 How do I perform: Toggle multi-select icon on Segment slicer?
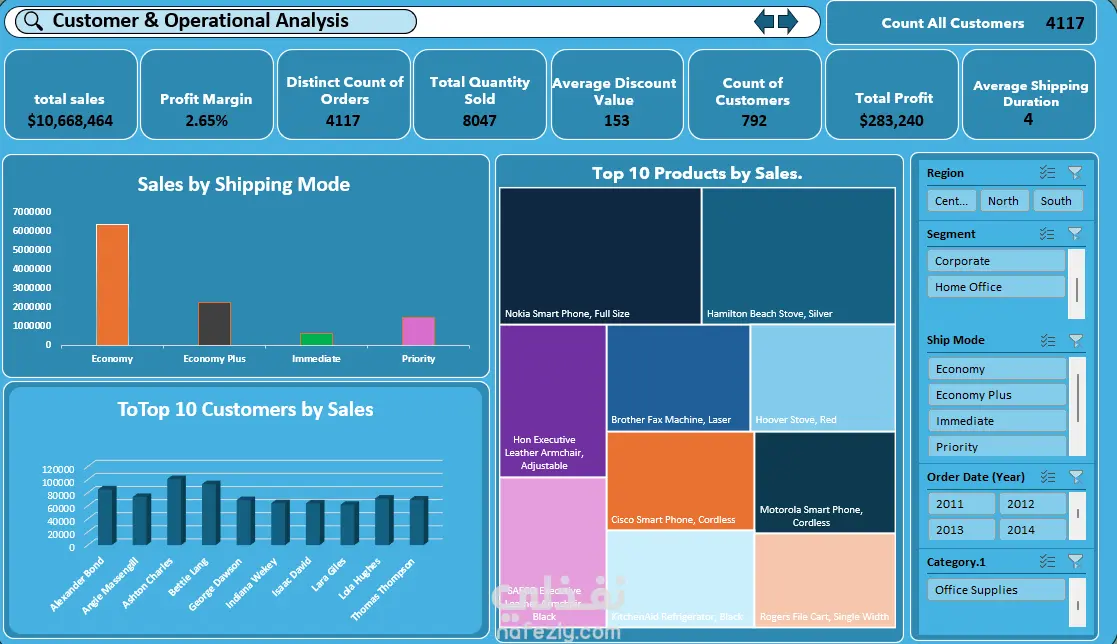(x=1047, y=234)
